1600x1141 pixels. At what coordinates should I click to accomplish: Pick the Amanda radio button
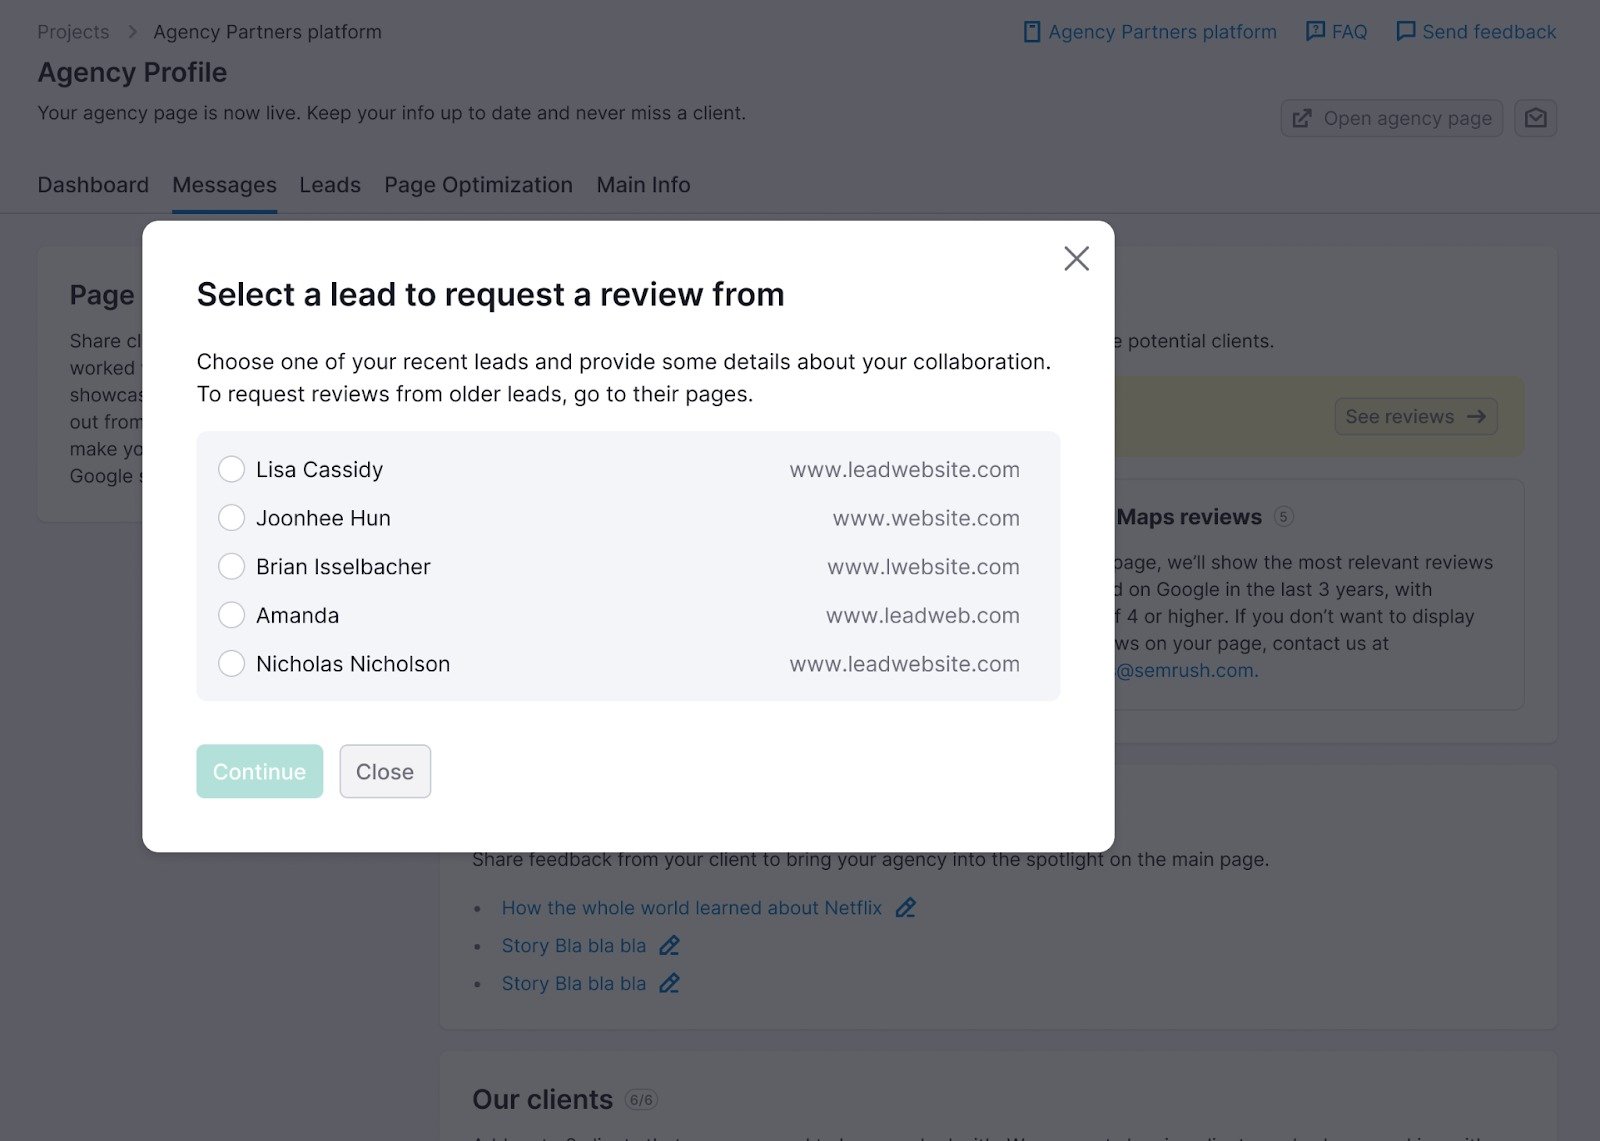[x=231, y=615]
